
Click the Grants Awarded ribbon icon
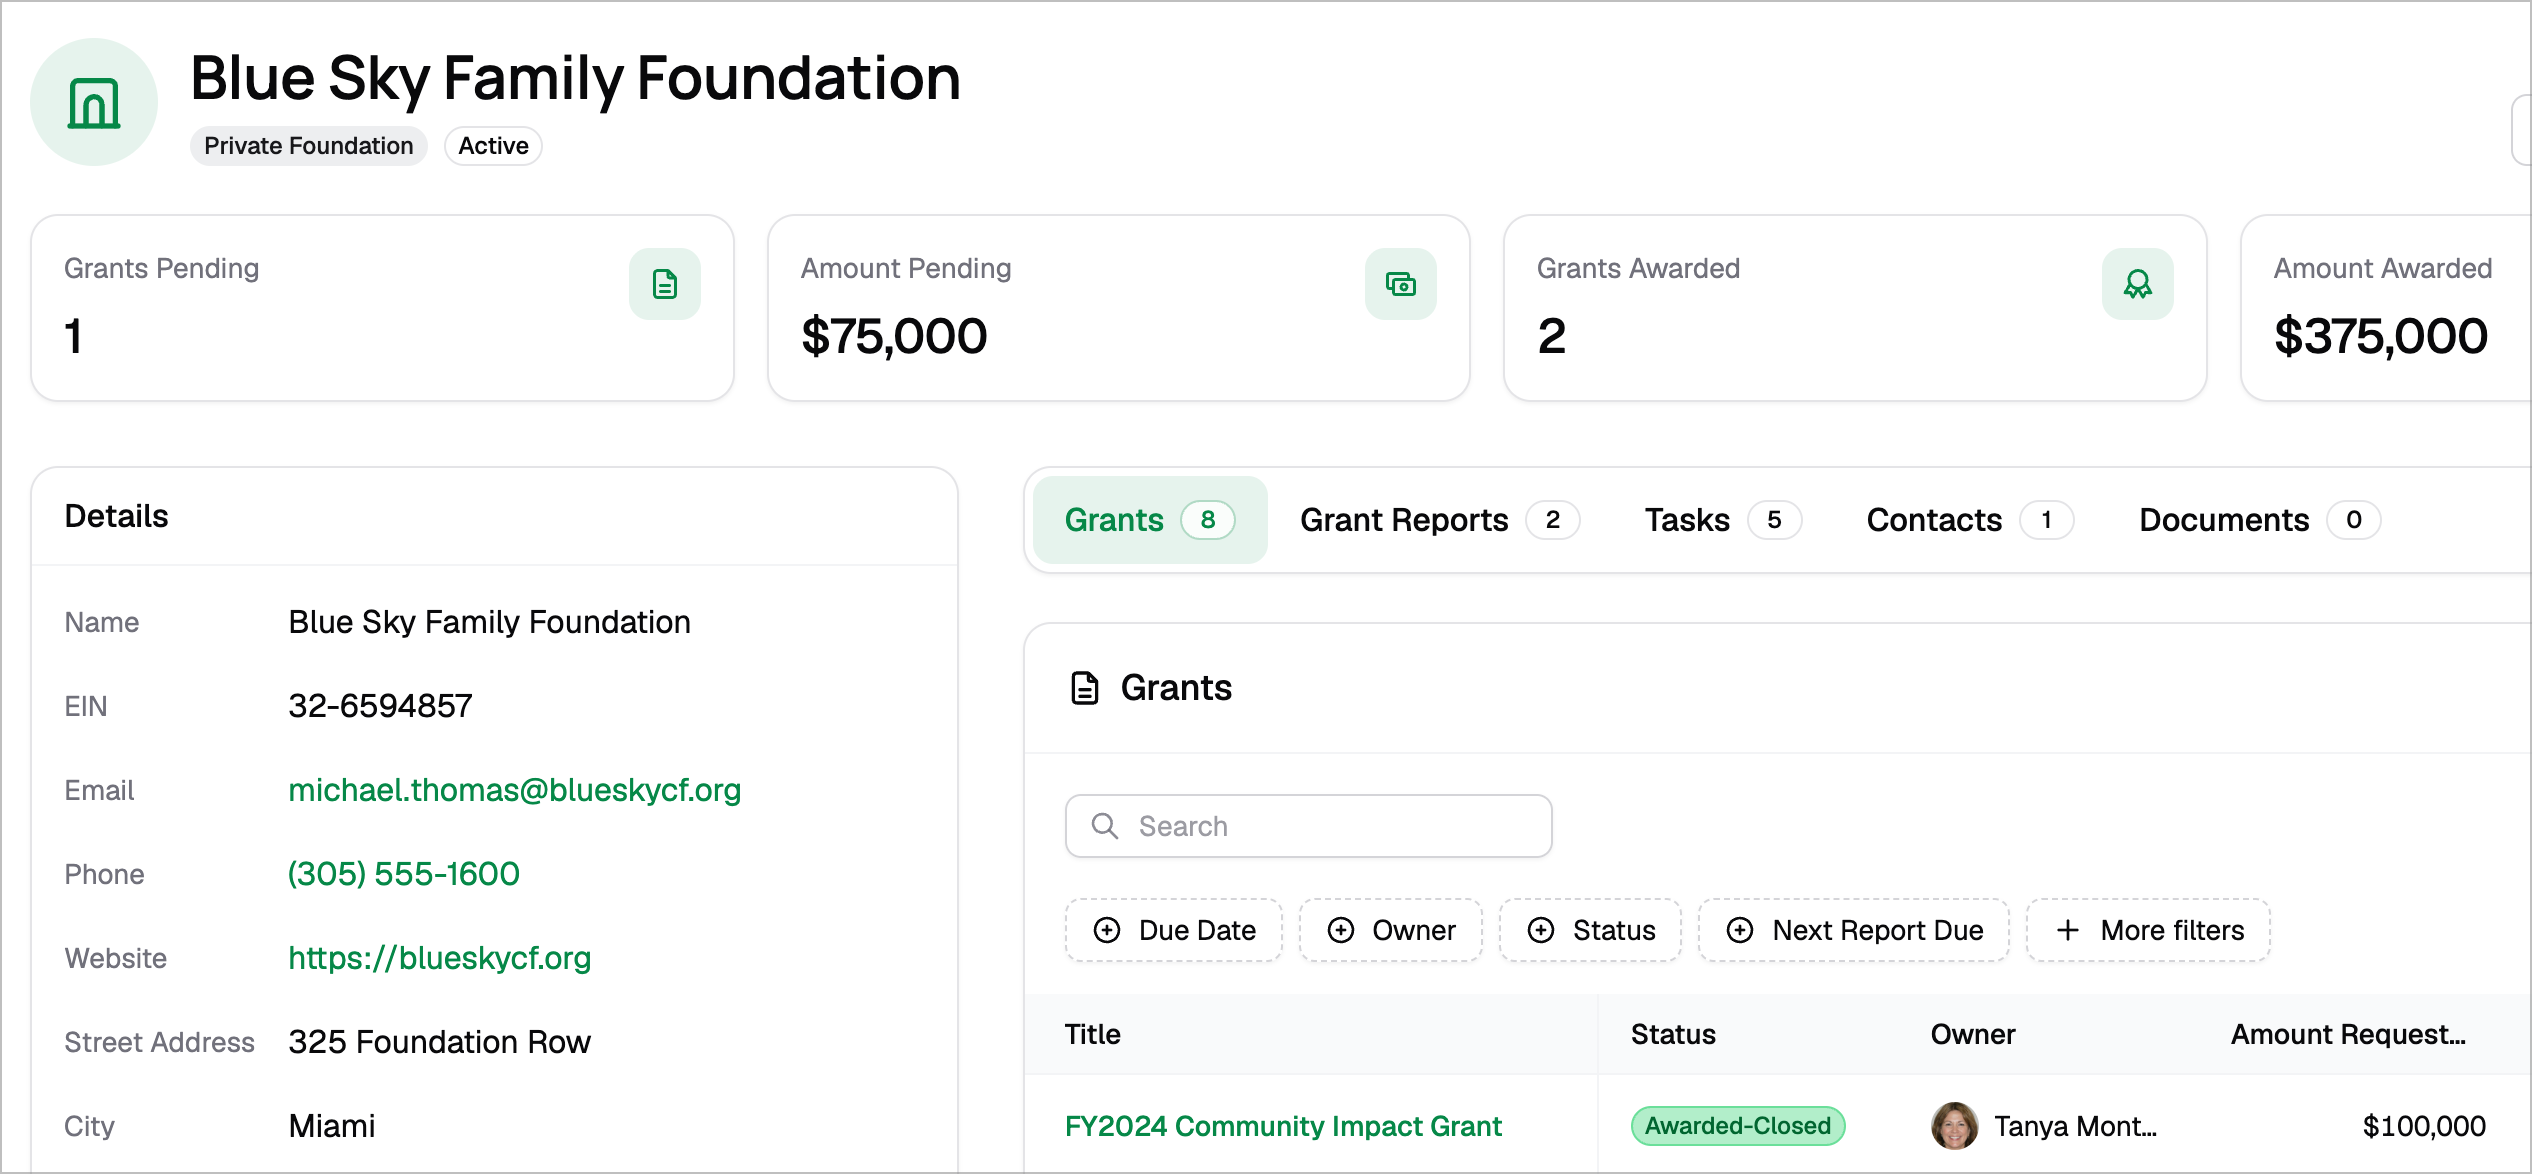(x=2138, y=284)
